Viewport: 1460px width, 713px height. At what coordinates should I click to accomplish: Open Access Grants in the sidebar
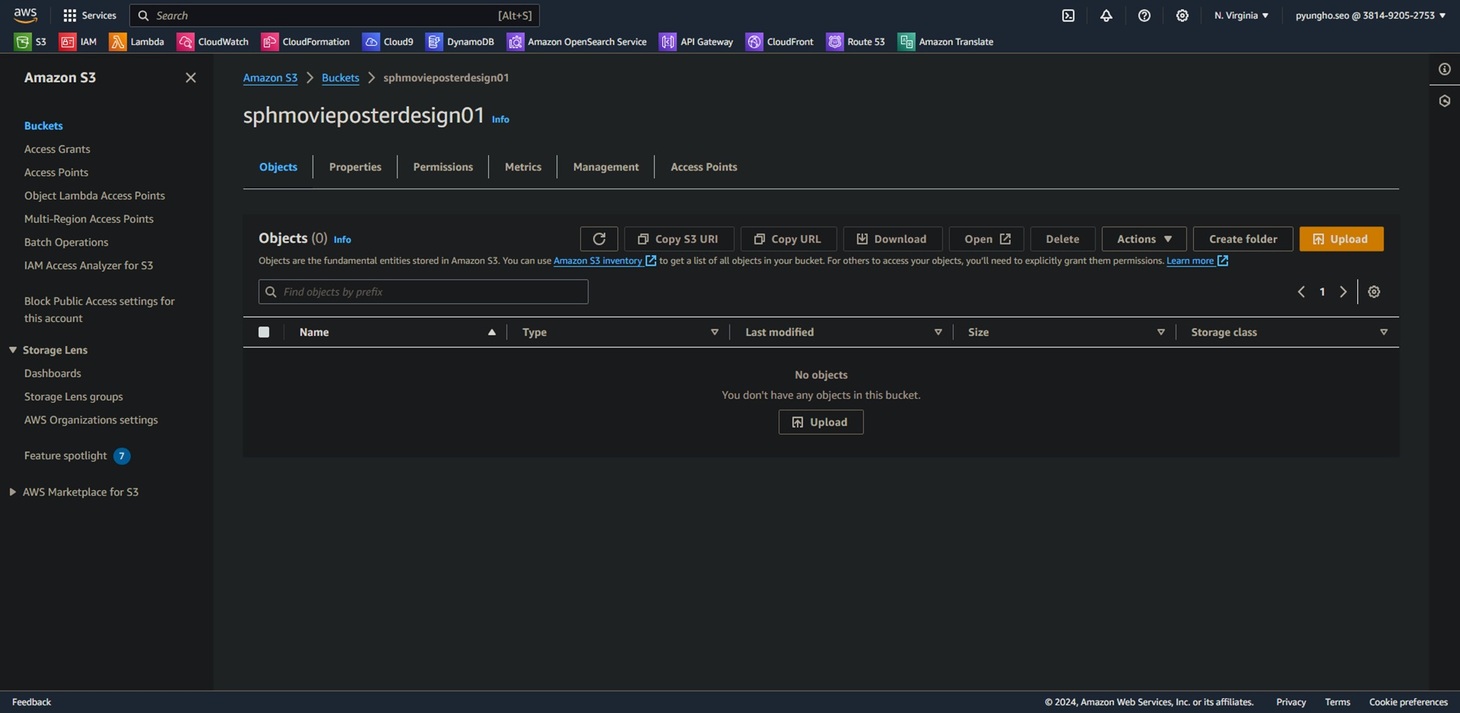[57, 149]
